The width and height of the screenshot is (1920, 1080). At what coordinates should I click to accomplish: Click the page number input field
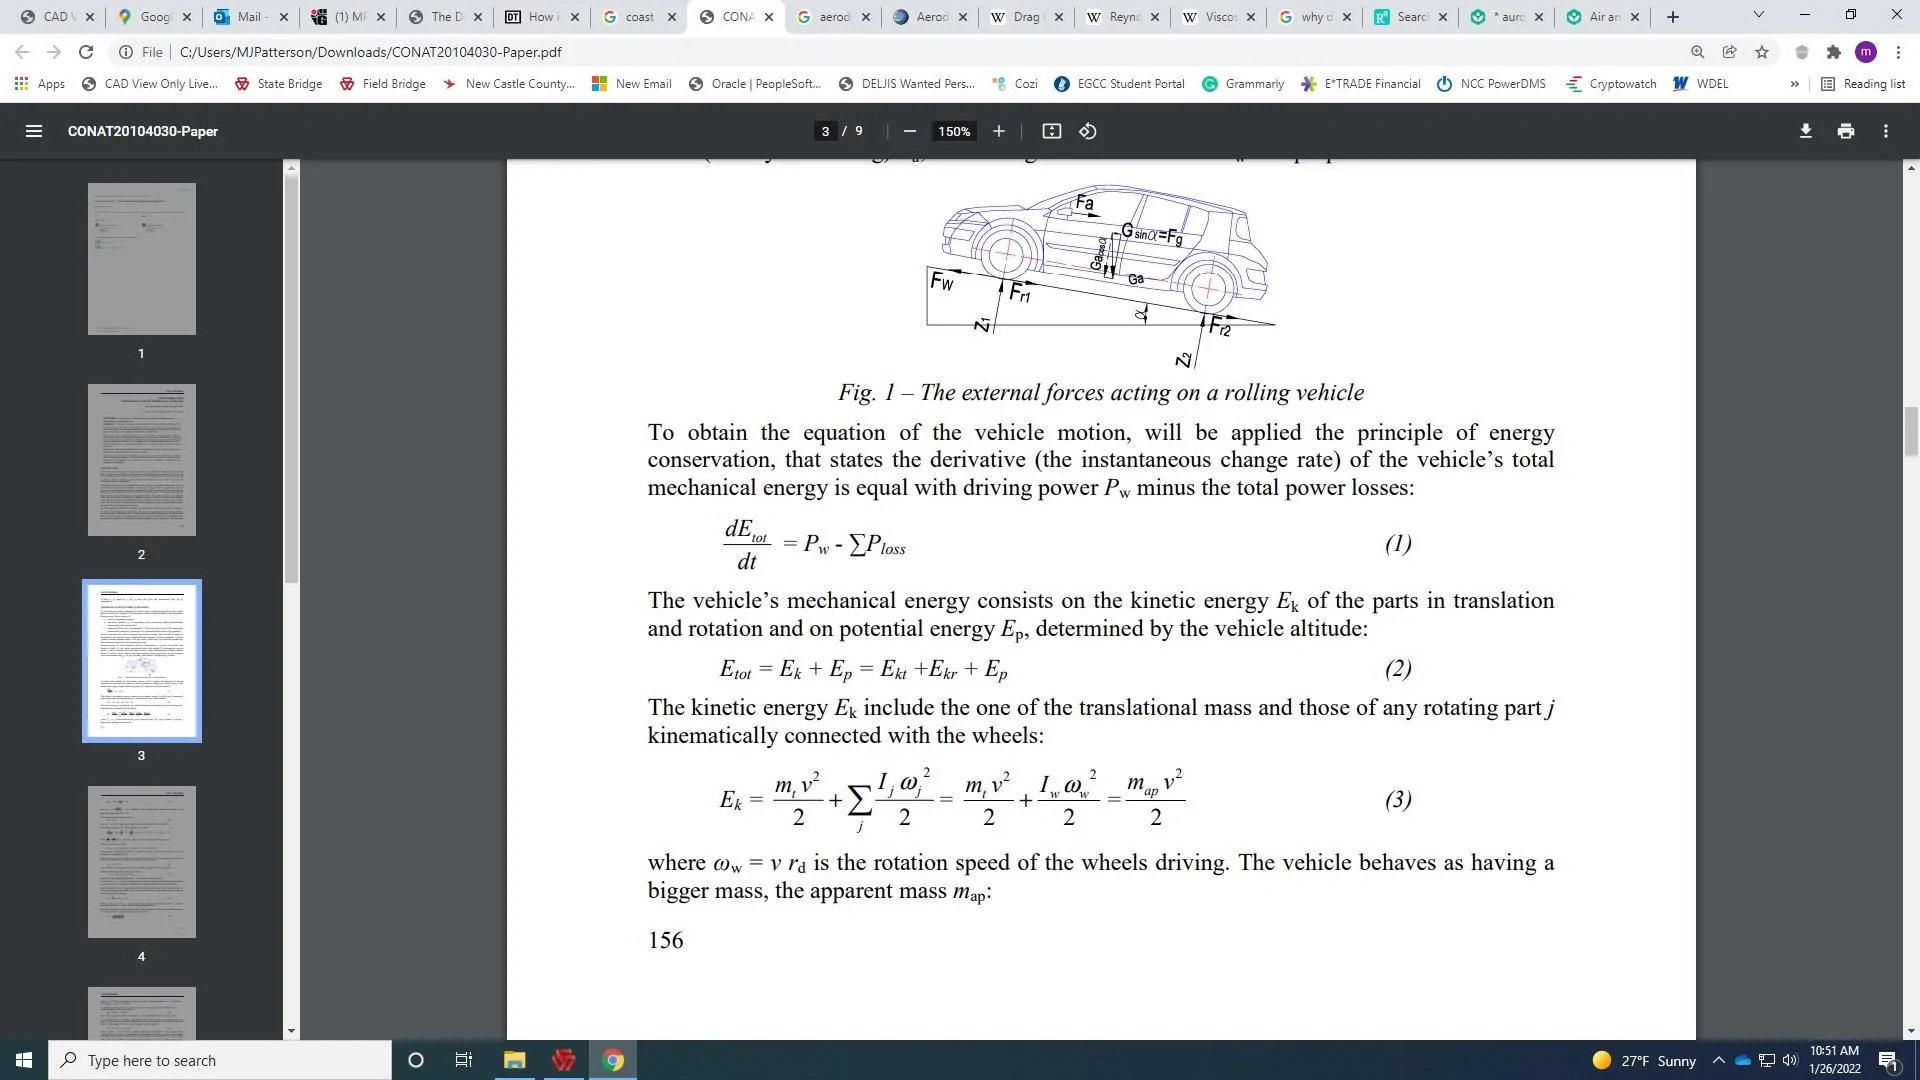pyautogui.click(x=825, y=131)
